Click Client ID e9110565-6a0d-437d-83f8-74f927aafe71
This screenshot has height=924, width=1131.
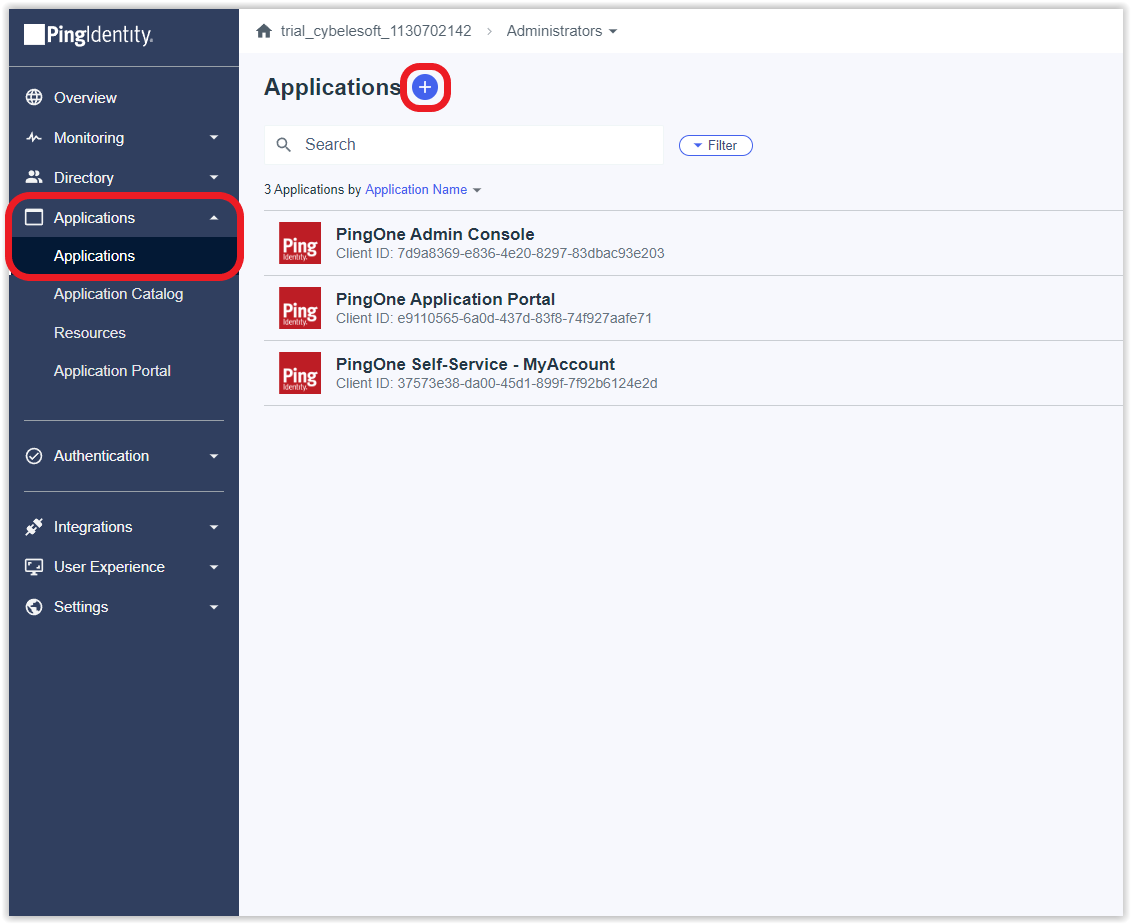click(494, 318)
